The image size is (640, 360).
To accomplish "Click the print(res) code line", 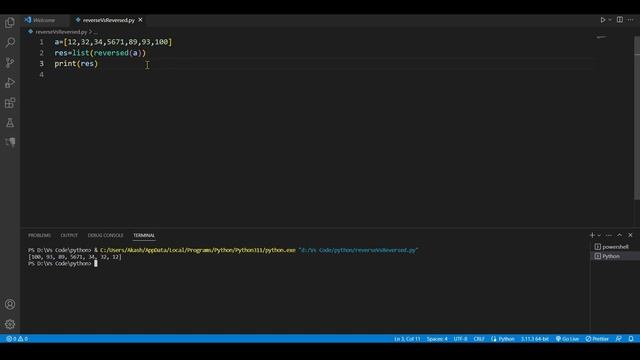I will click(x=76, y=64).
